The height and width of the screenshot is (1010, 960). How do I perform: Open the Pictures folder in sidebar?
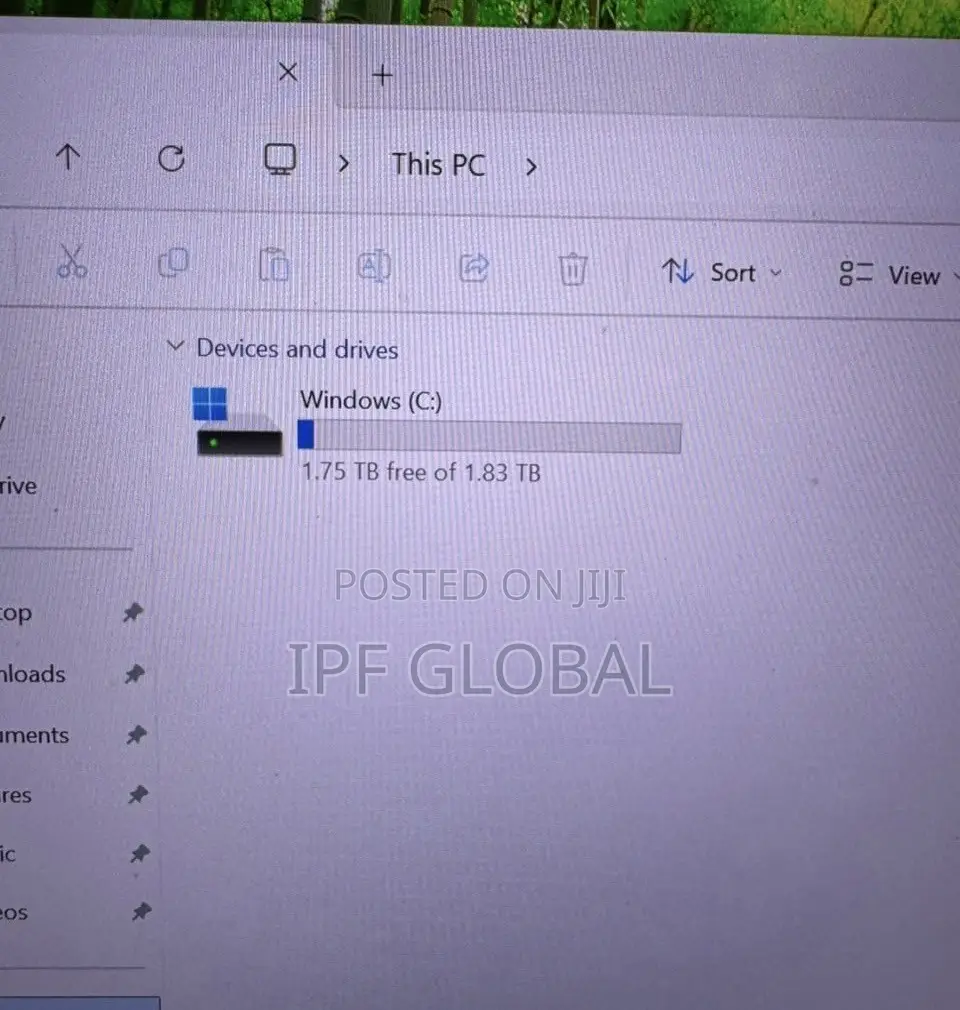(15, 796)
